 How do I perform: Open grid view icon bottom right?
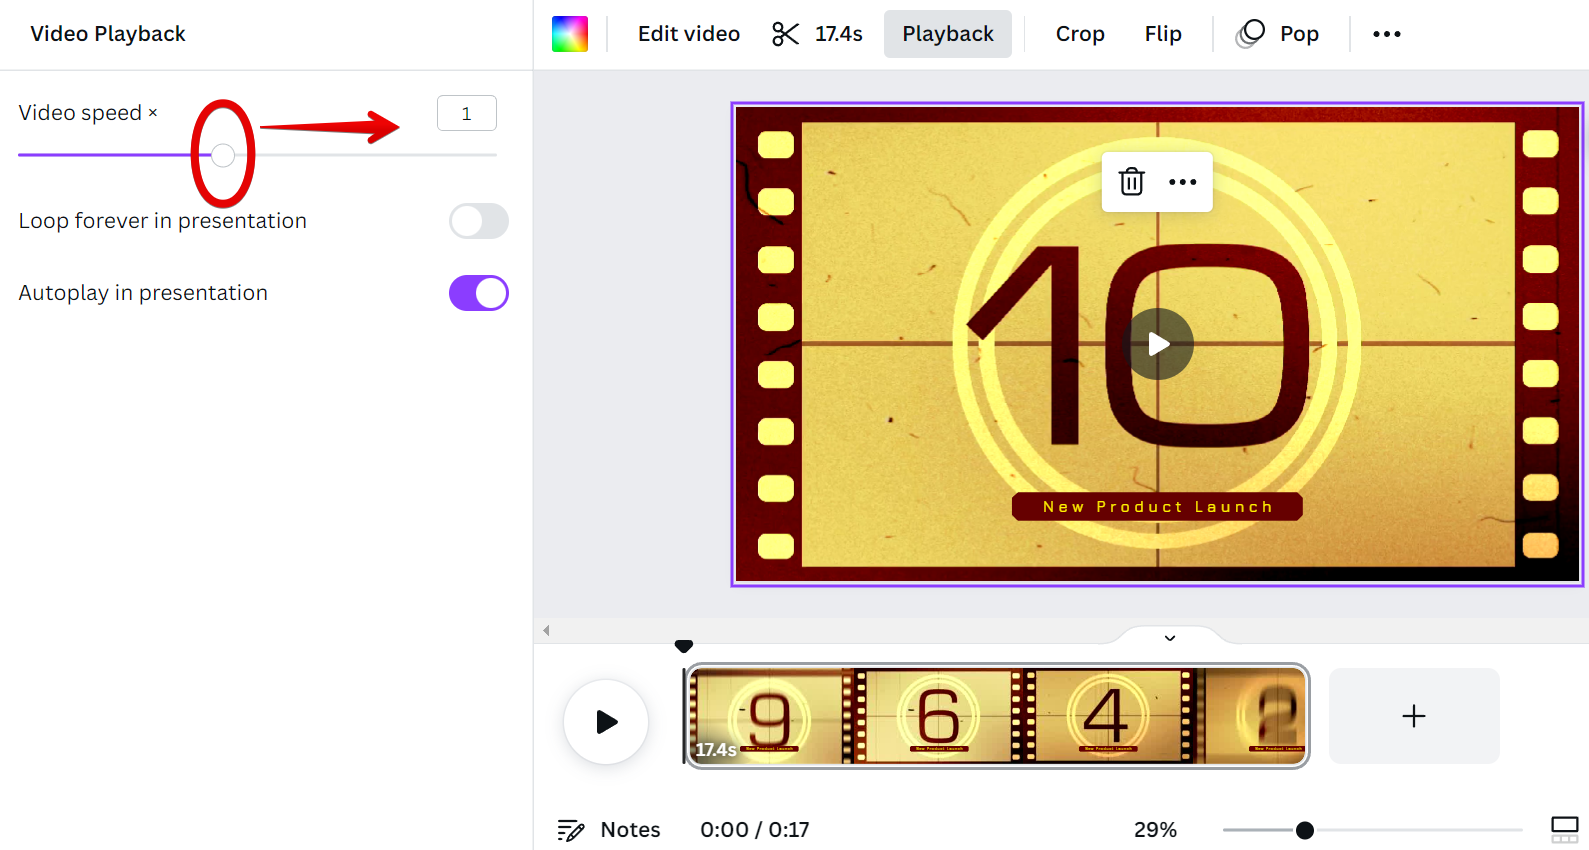click(x=1564, y=829)
